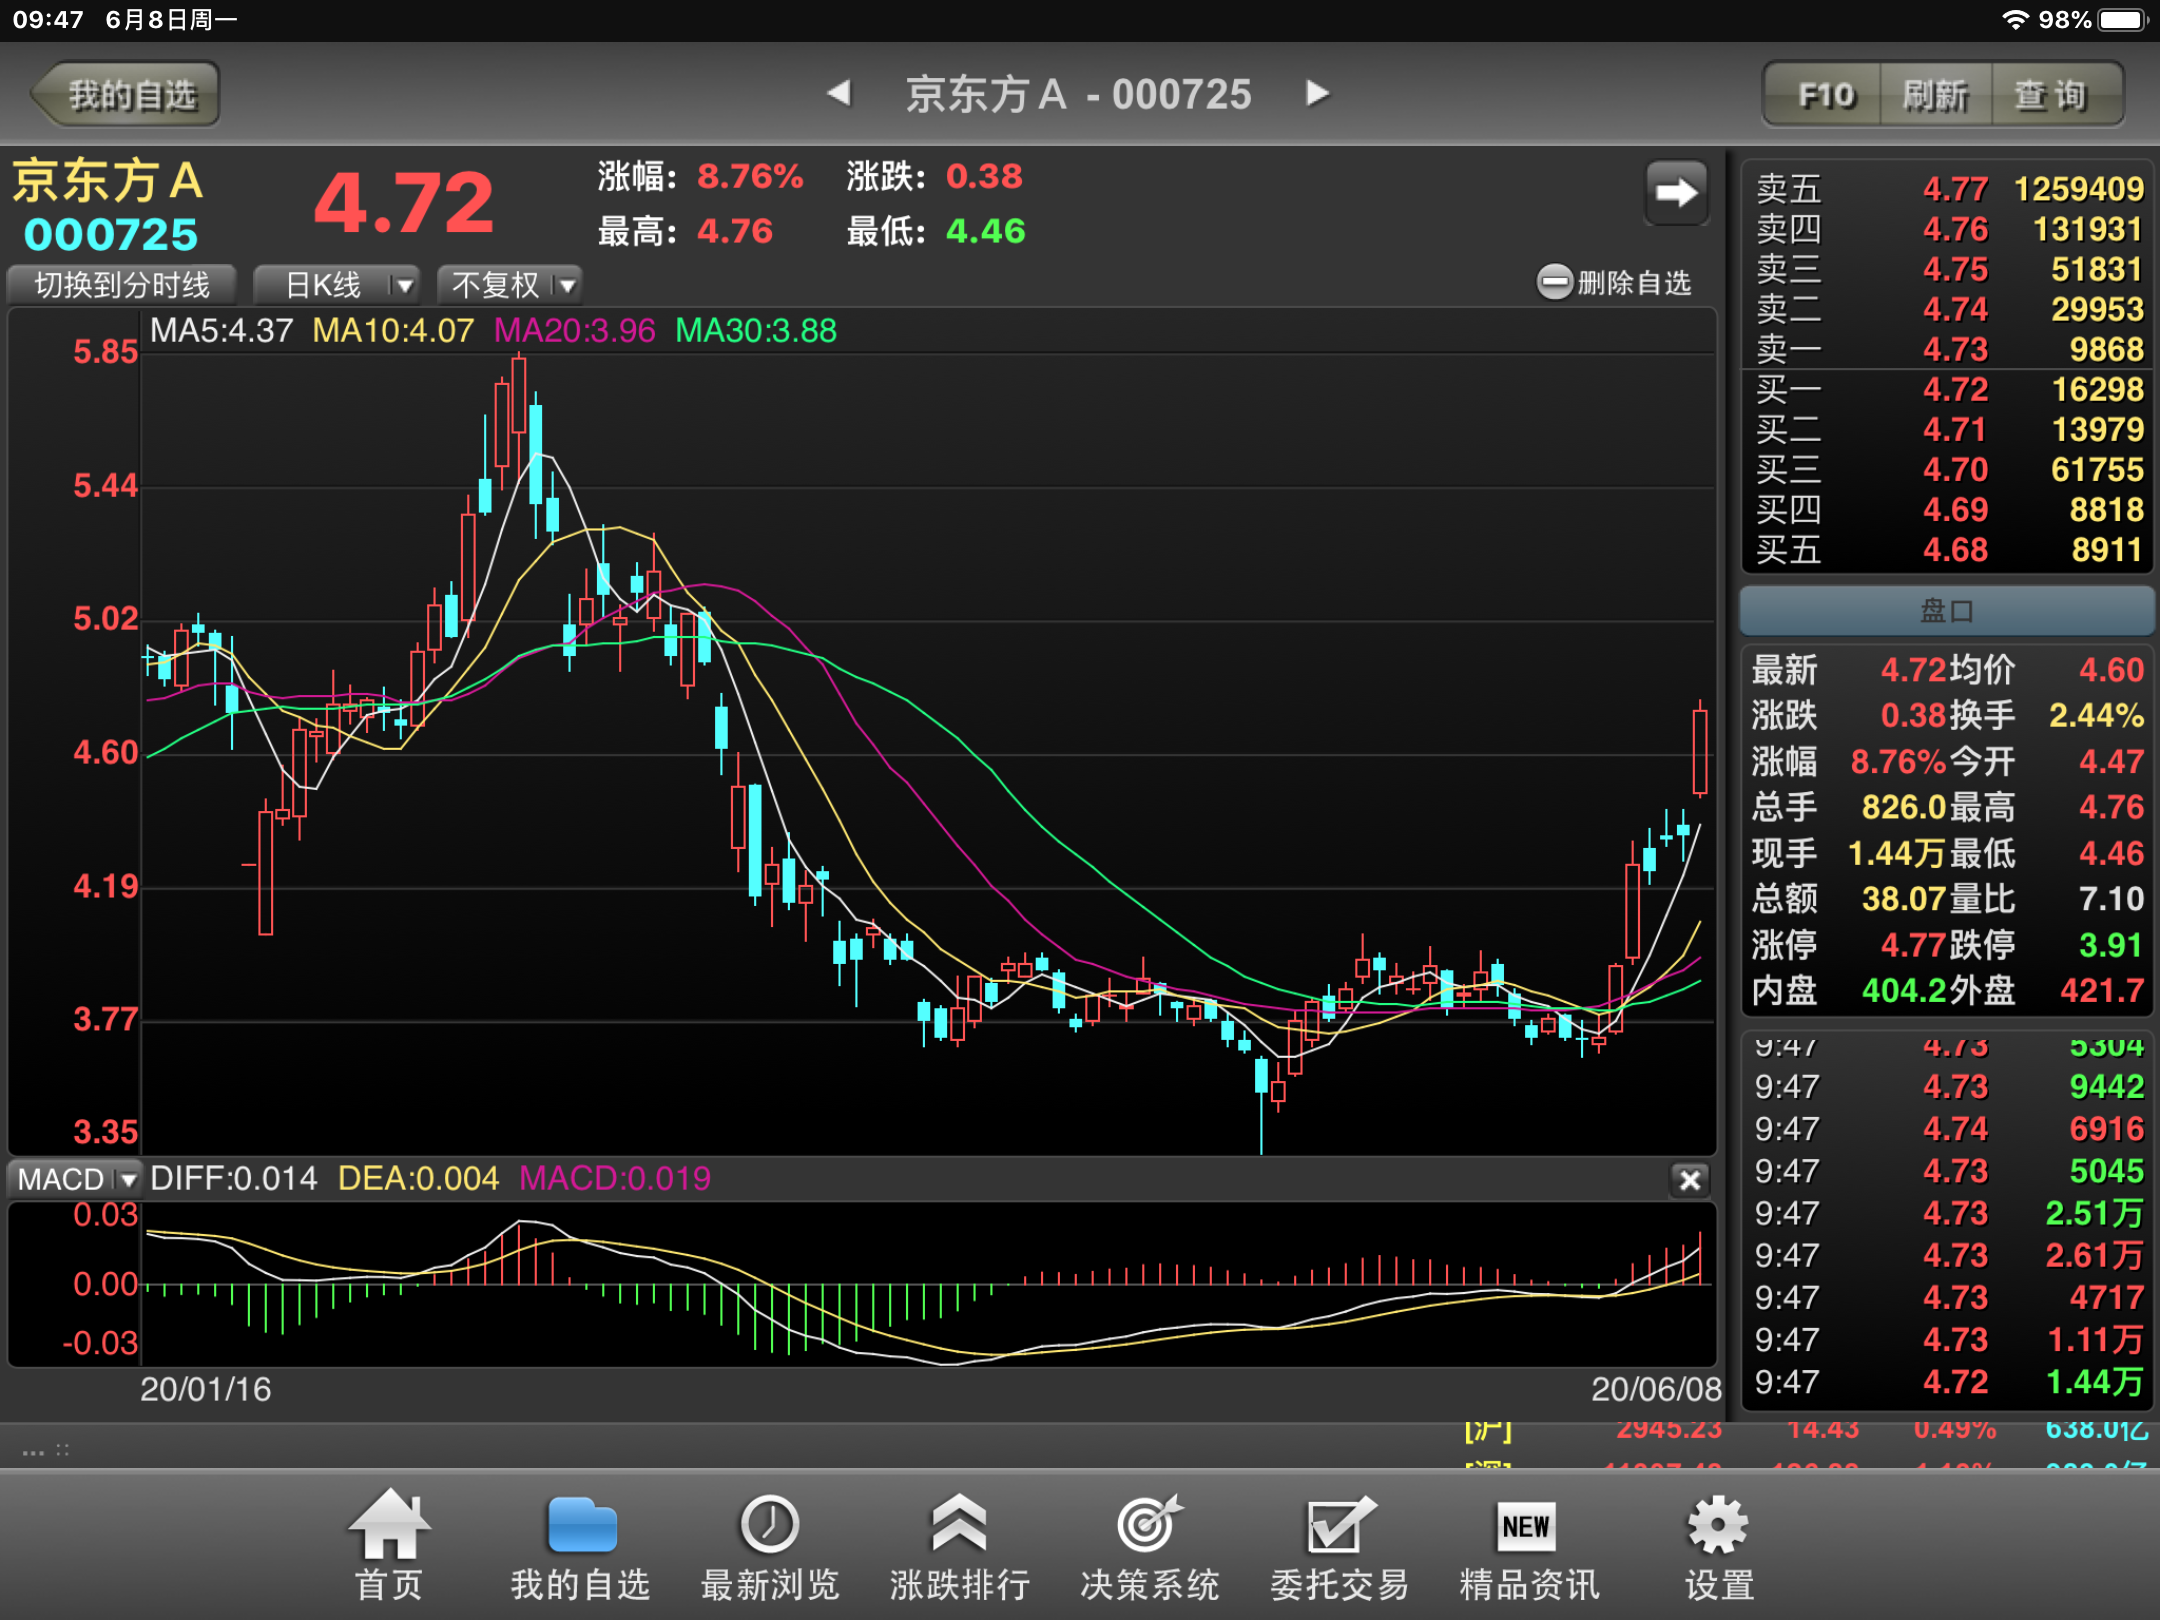Open F10 company info
Image resolution: width=2160 pixels, height=1620 pixels.
pyautogui.click(x=1824, y=95)
